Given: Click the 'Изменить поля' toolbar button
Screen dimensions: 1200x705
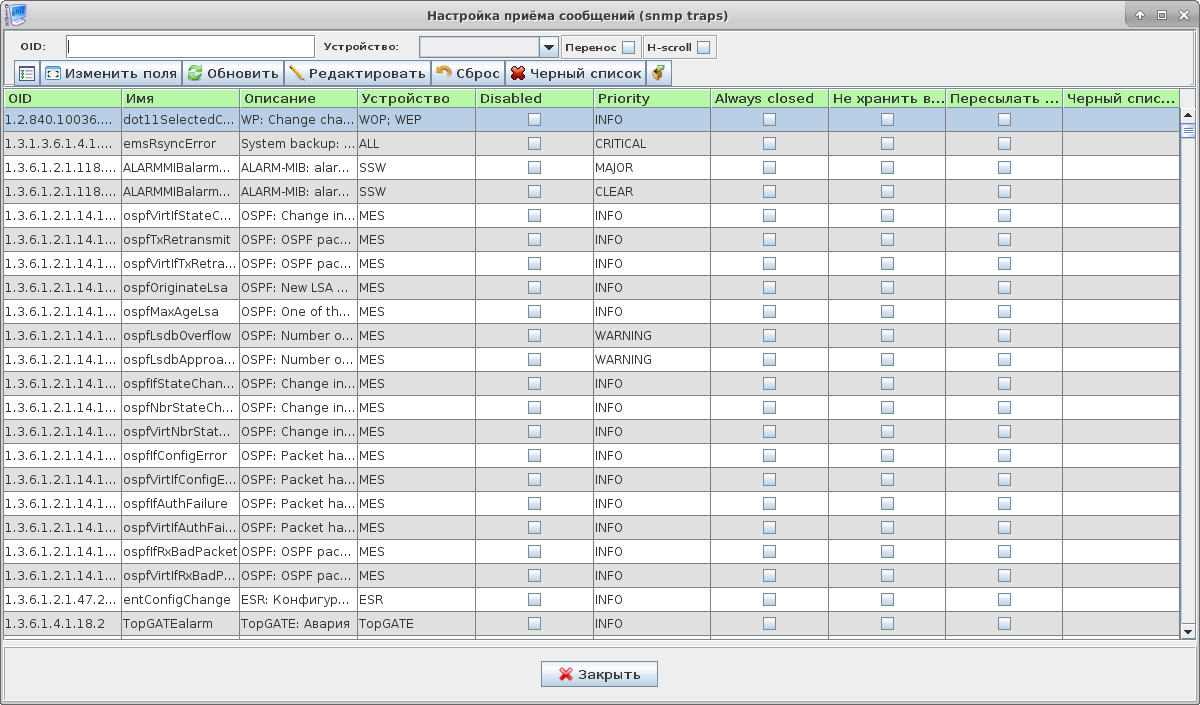Looking at the screenshot, I should point(110,73).
